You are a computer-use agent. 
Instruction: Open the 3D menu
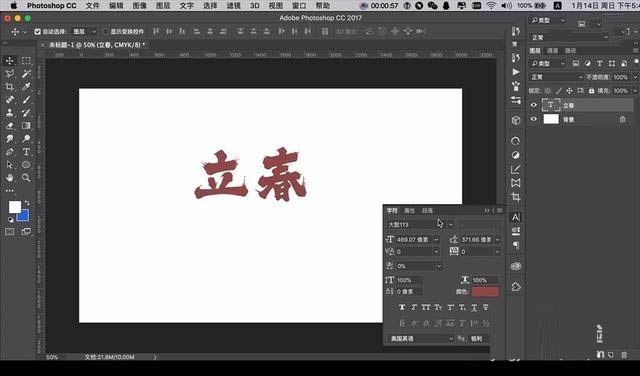coord(255,6)
